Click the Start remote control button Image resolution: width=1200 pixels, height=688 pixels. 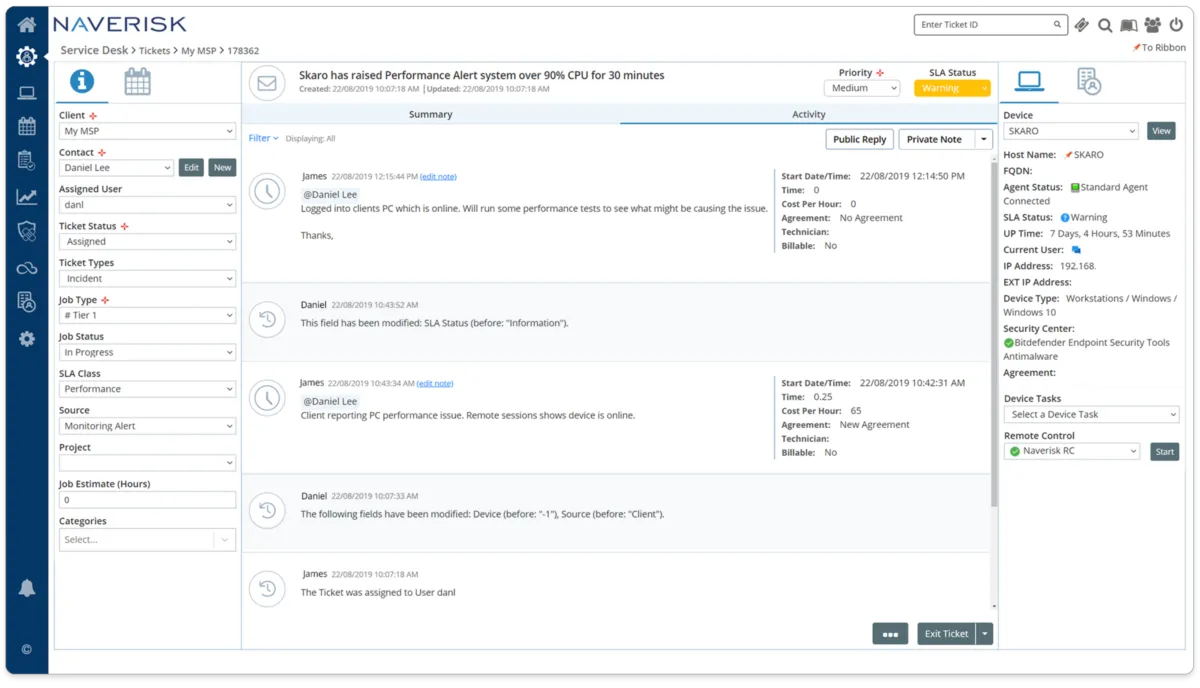1165,452
